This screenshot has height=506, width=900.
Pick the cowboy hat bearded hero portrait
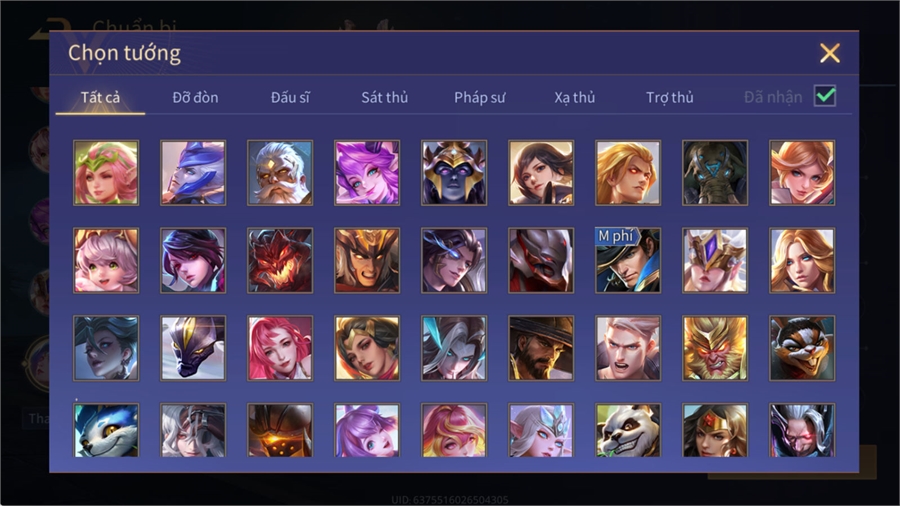coord(541,348)
